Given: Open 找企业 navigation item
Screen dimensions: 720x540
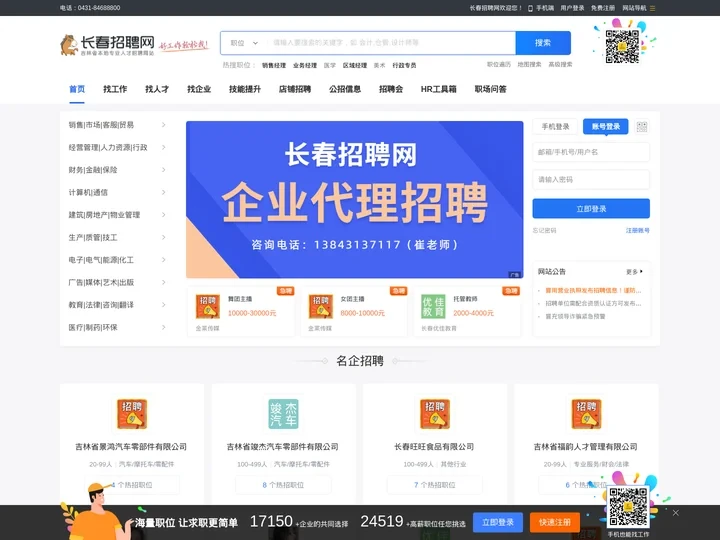Looking at the screenshot, I should (x=199, y=89).
